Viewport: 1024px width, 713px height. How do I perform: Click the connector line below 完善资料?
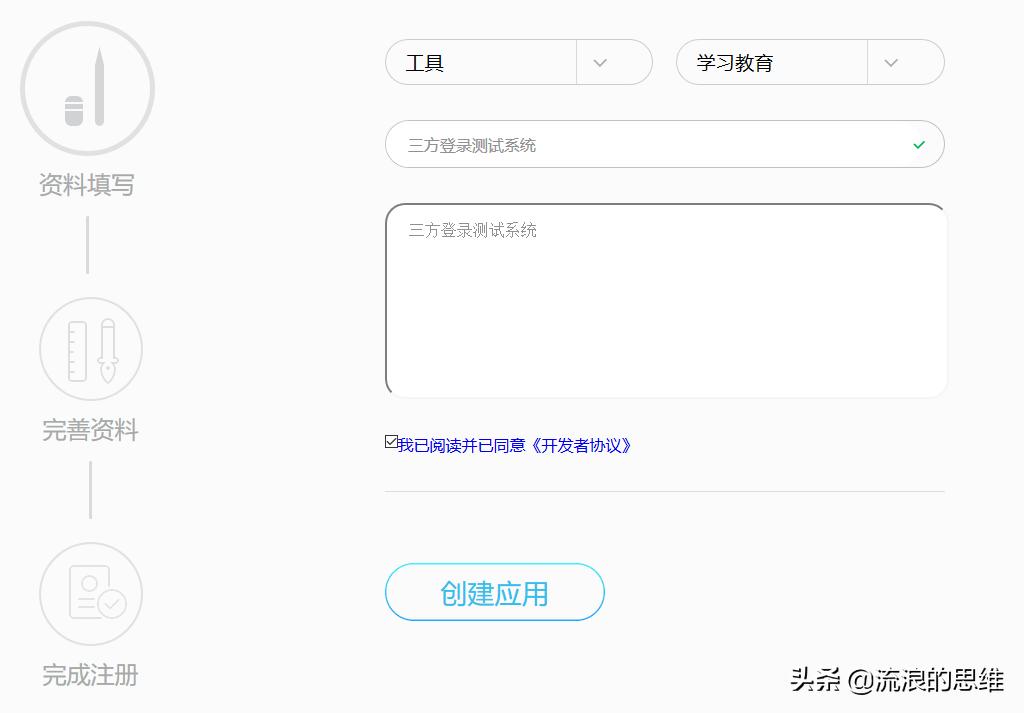[x=90, y=490]
